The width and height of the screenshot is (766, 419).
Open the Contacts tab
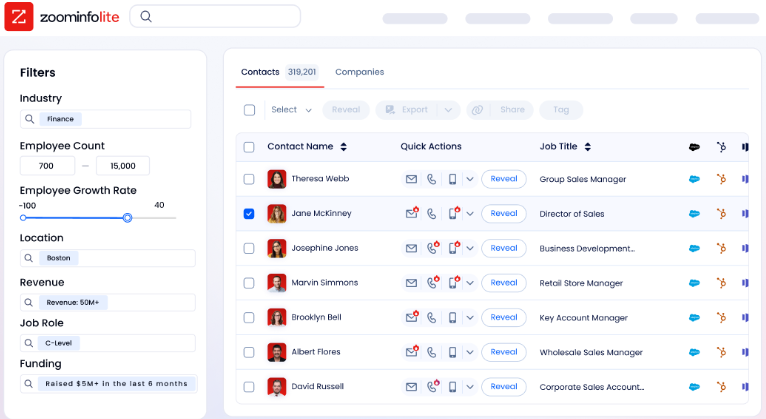tap(279, 72)
